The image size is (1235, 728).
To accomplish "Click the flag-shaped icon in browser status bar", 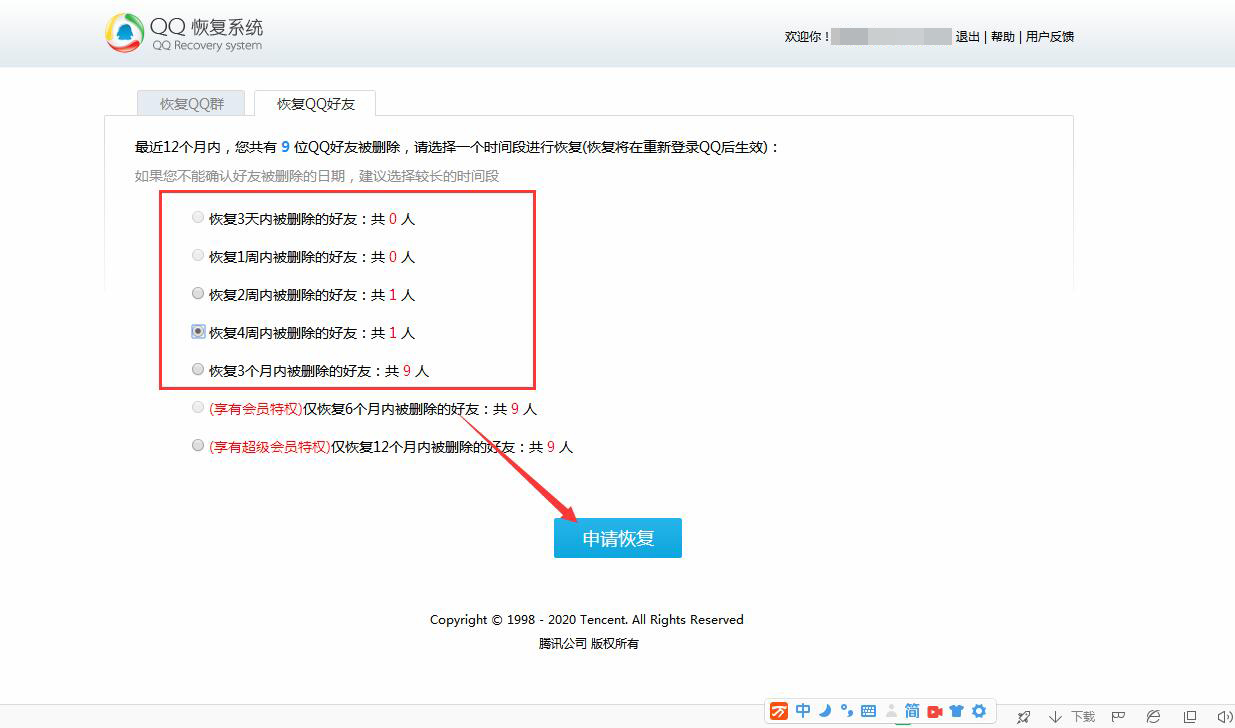I will (1119, 716).
